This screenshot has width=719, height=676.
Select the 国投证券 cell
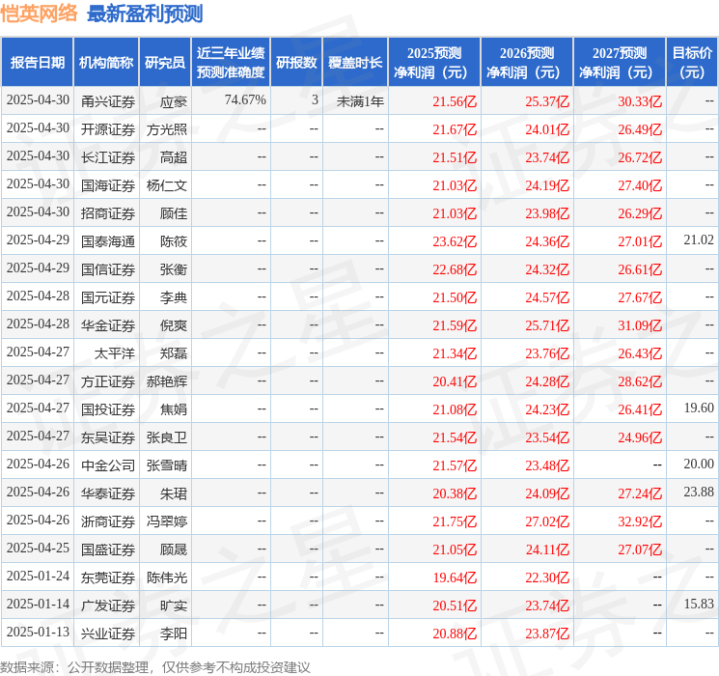(108, 410)
